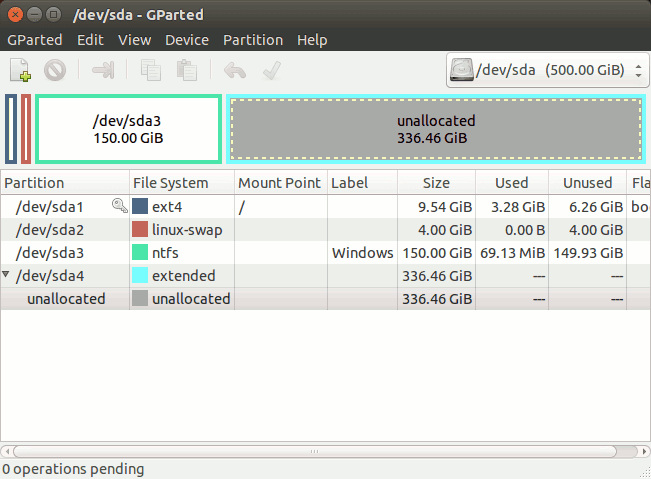Click the 3.28 GiB used value
651x479 pixels.
[518, 207]
